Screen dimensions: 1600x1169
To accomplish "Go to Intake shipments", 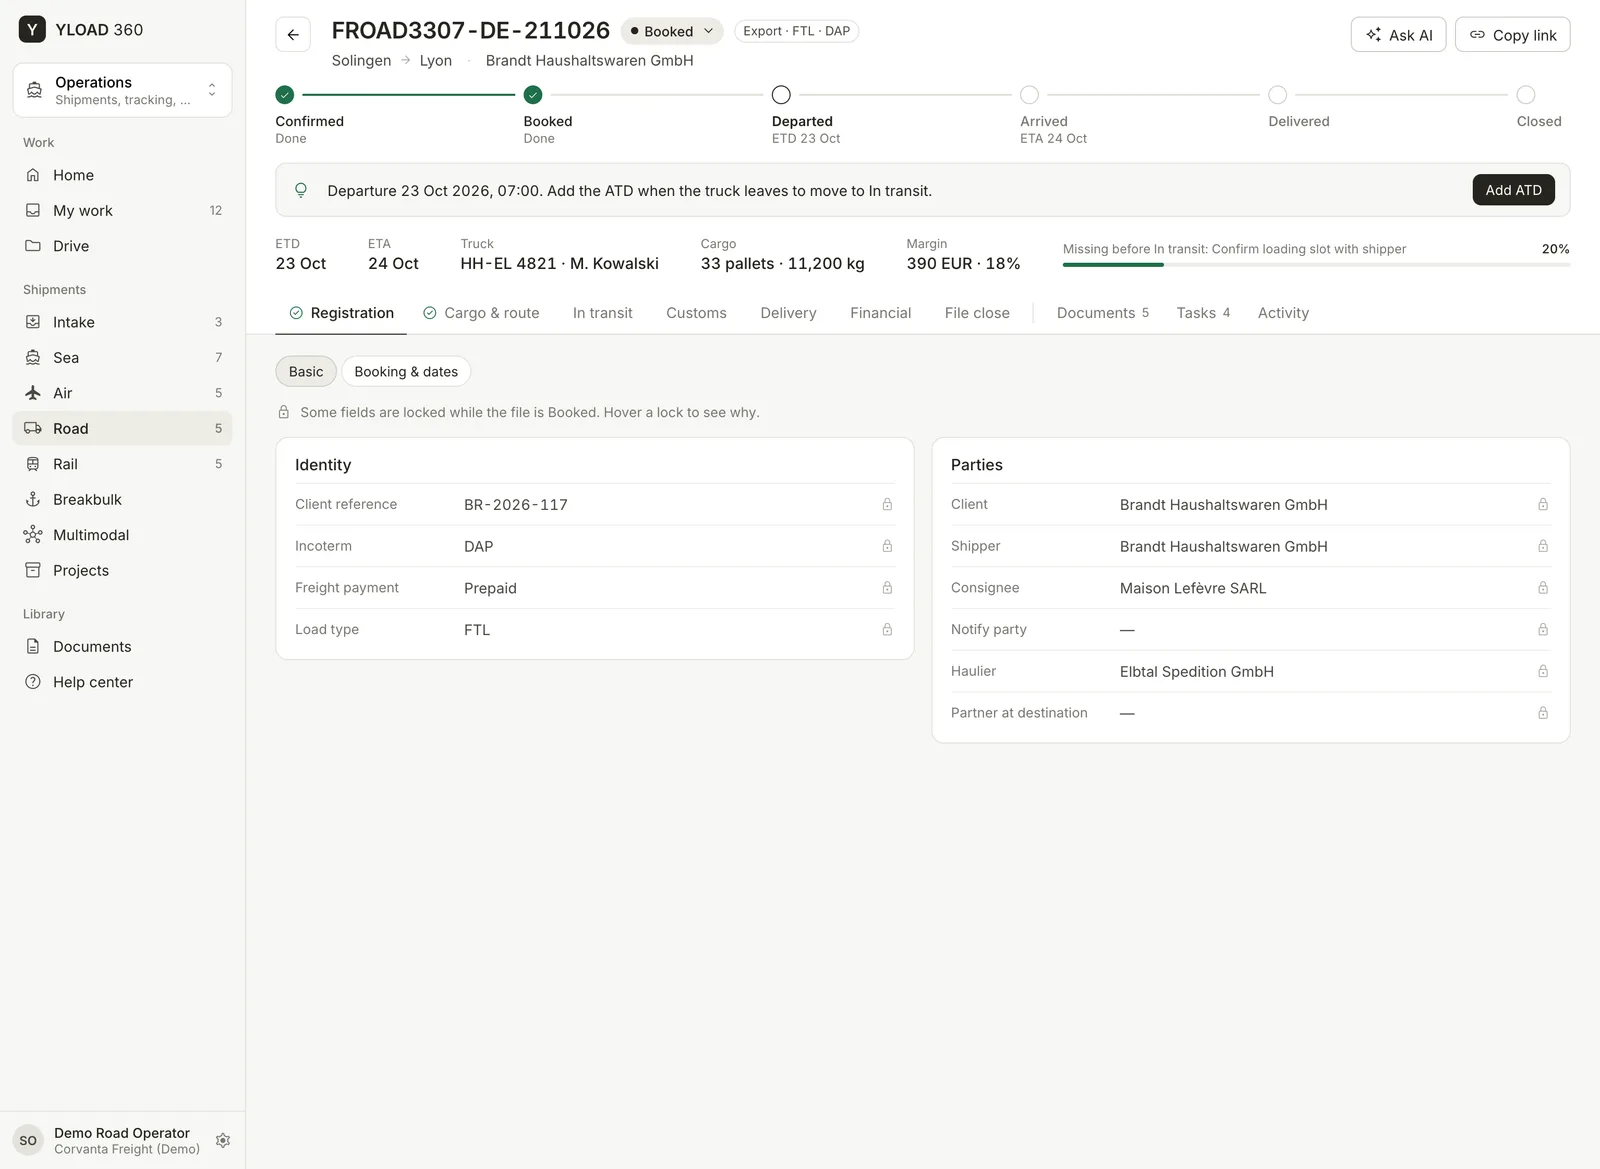I will 122,322.
